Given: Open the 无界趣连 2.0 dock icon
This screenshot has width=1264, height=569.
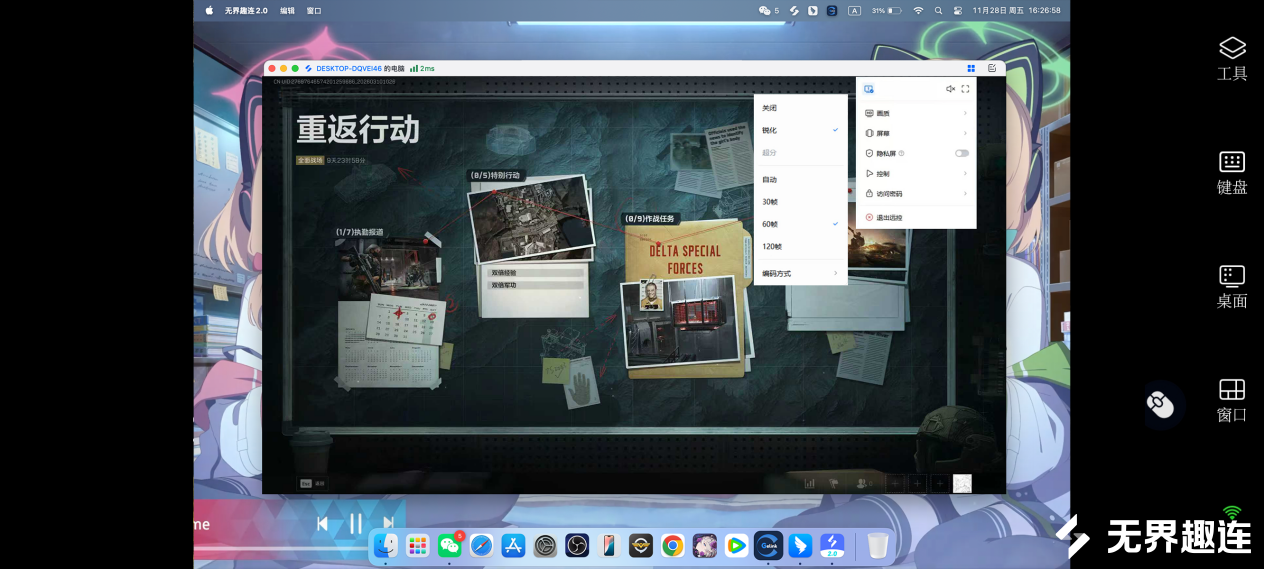Looking at the screenshot, I should coord(832,545).
